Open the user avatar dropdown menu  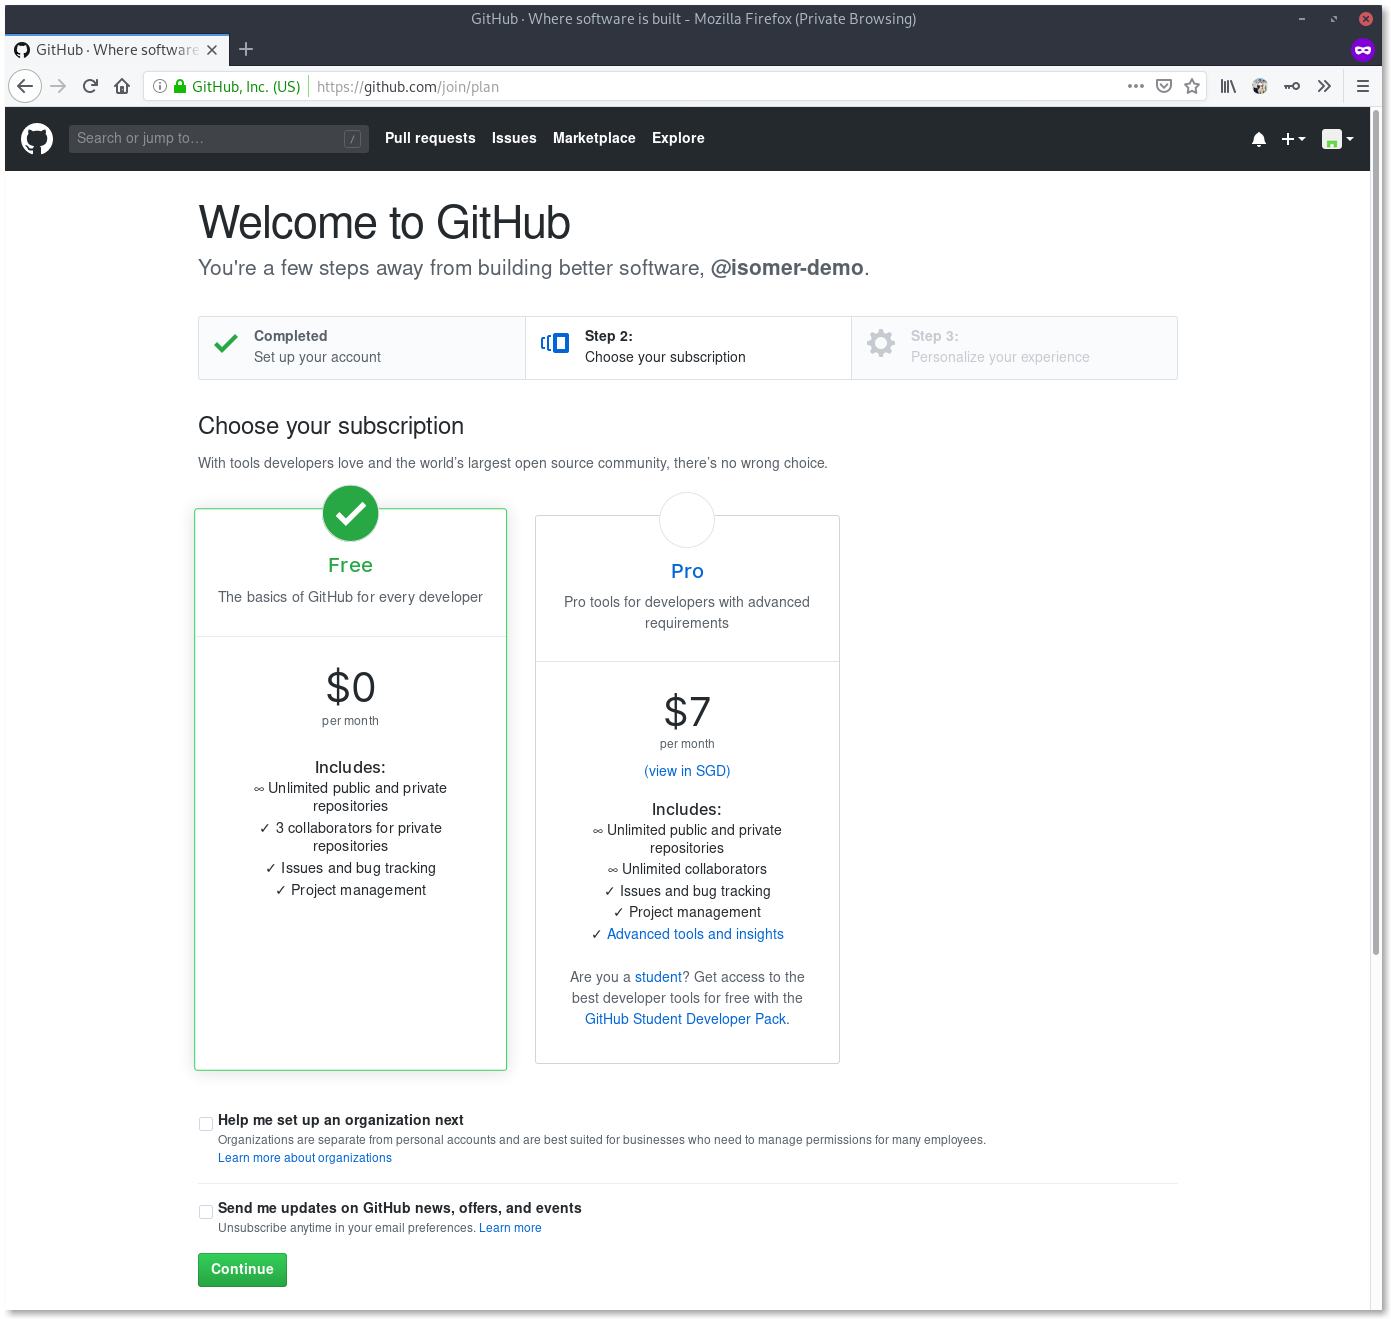(1337, 139)
